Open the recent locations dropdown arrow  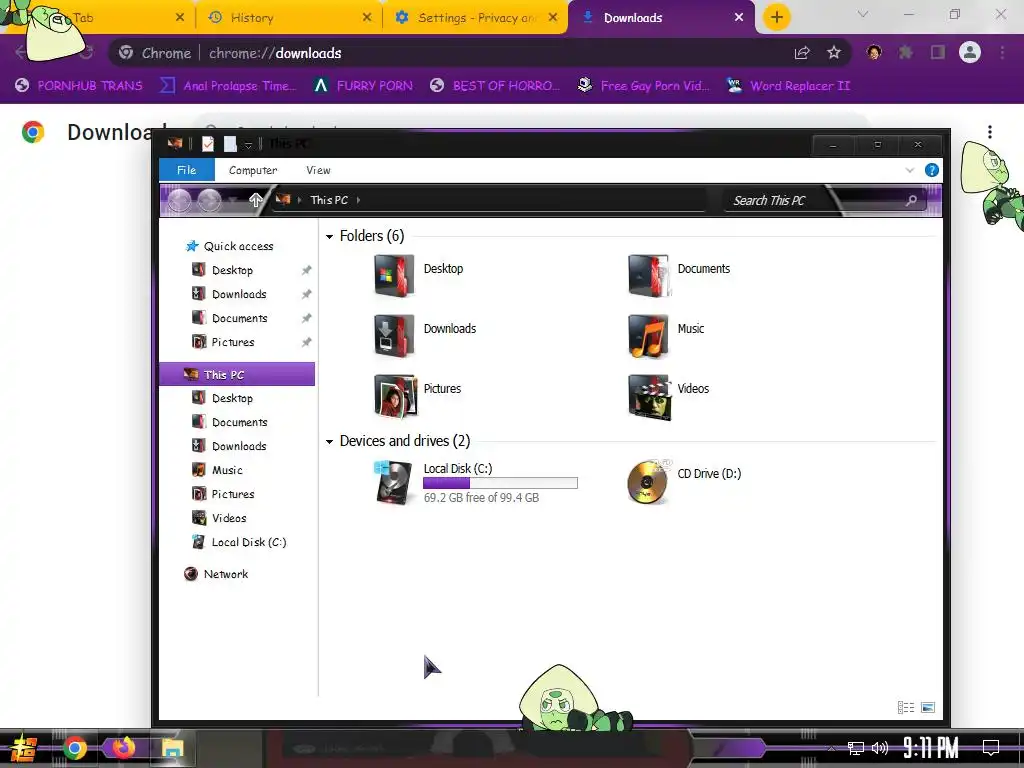point(233,200)
